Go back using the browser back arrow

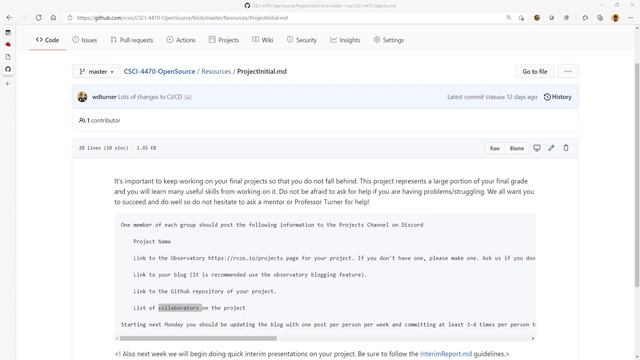(9, 18)
